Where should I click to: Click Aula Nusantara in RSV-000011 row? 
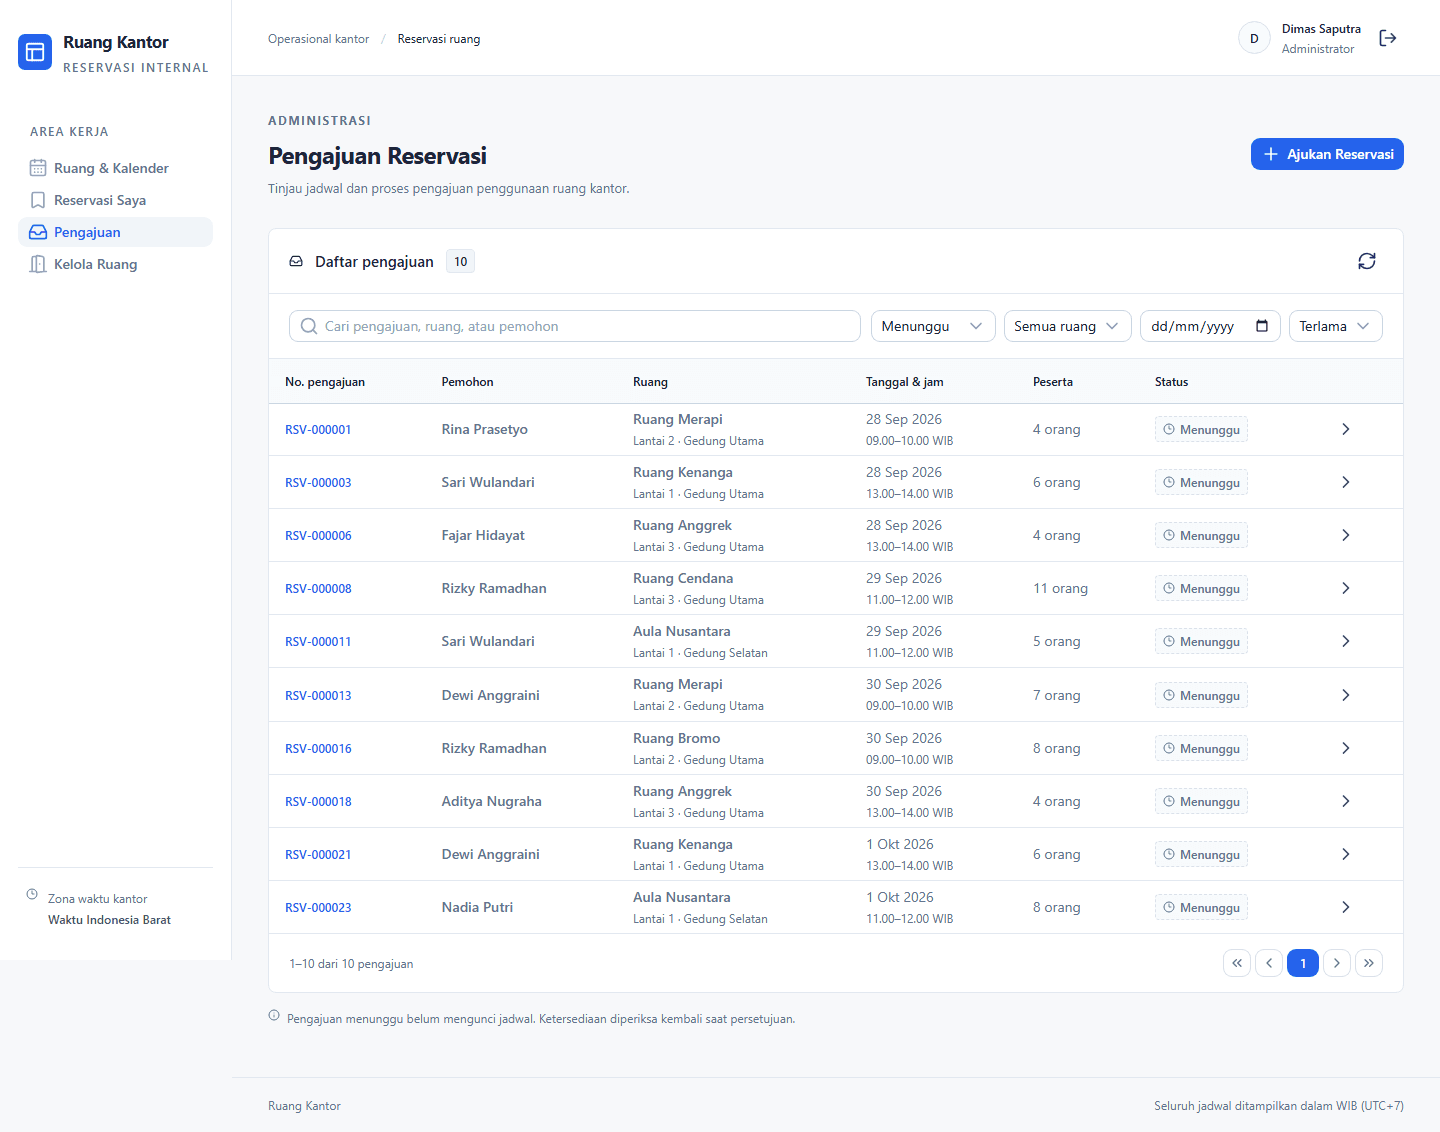[x=682, y=631]
